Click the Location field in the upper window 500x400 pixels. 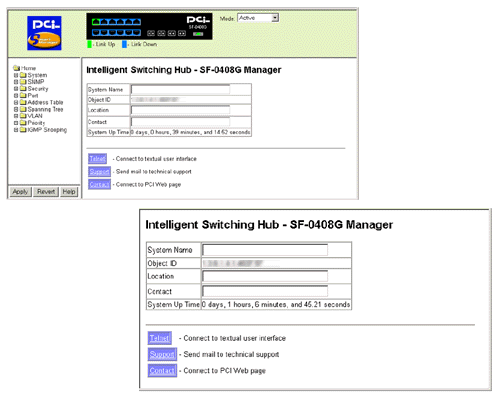click(x=180, y=110)
